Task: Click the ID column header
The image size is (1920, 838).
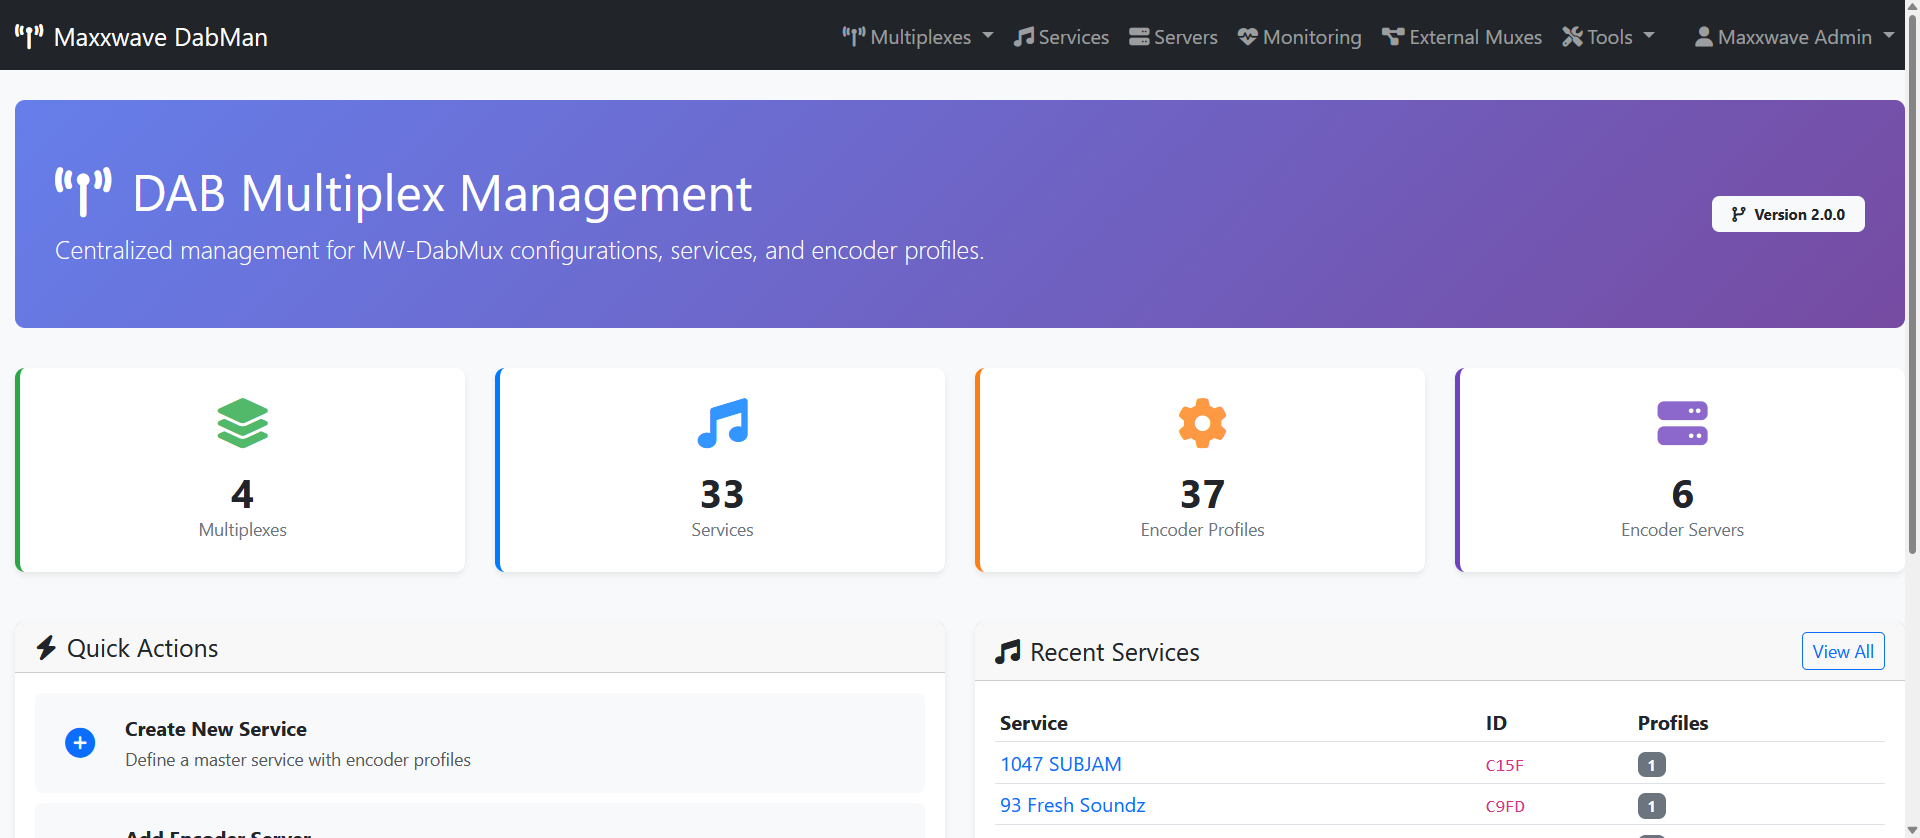Action: click(x=1496, y=723)
